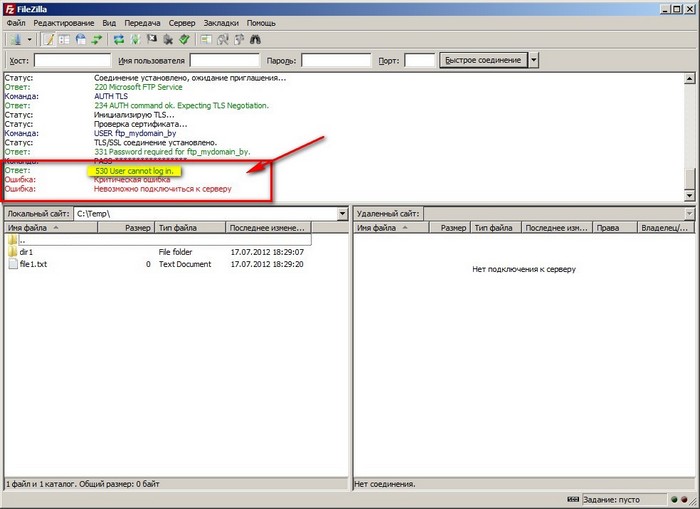Viewport: 700px width, 509px height.
Task: Cancel the current operation
Action: (x=151, y=40)
